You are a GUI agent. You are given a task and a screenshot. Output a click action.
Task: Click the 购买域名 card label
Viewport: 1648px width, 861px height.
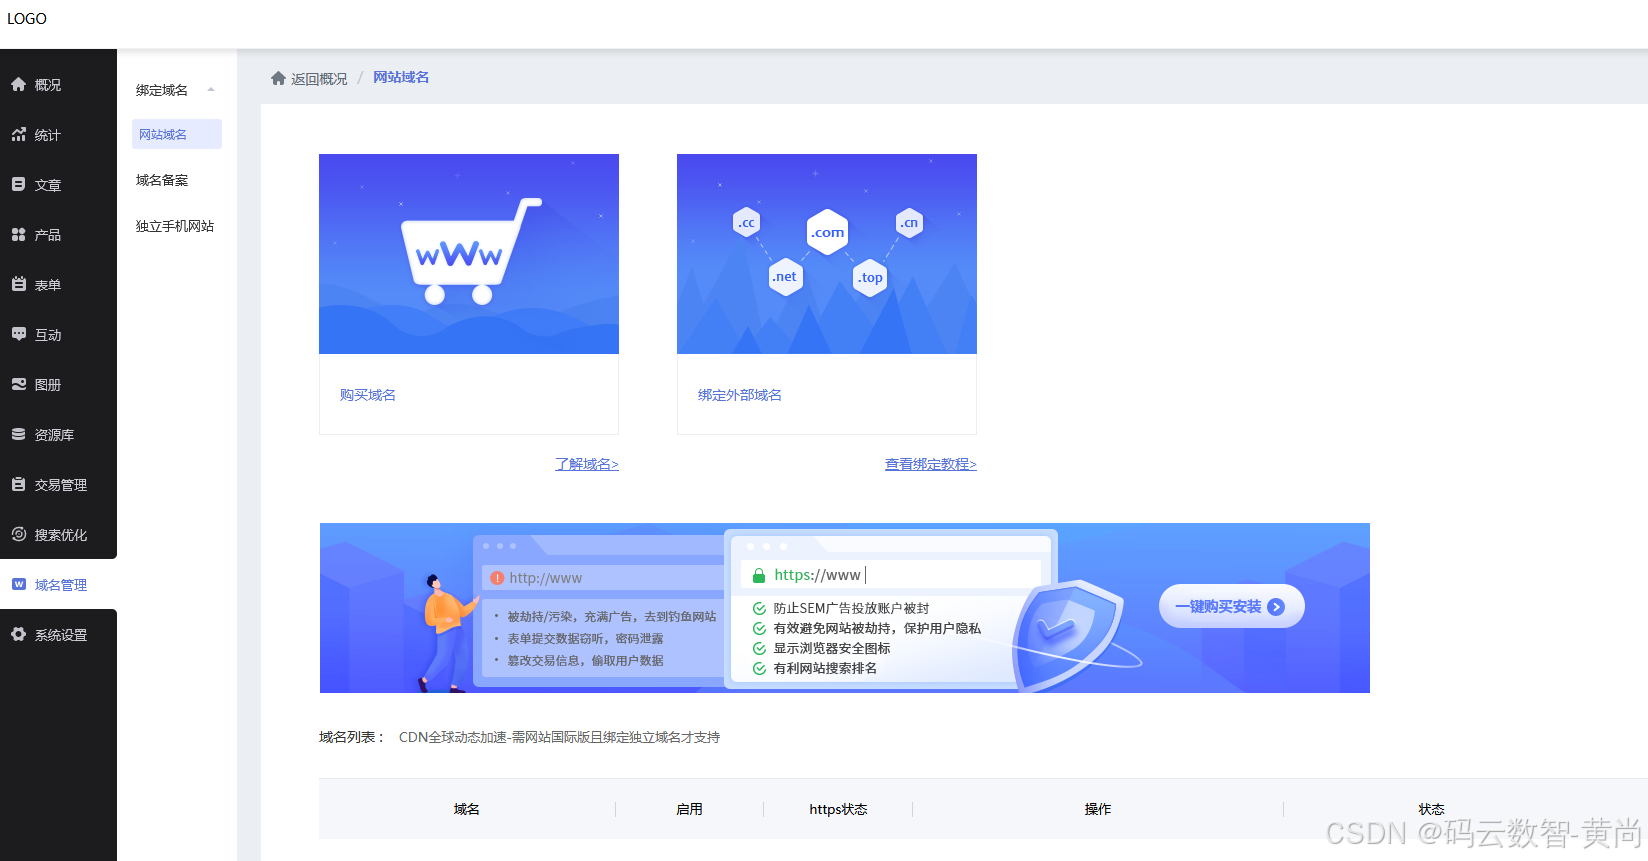[x=368, y=395]
